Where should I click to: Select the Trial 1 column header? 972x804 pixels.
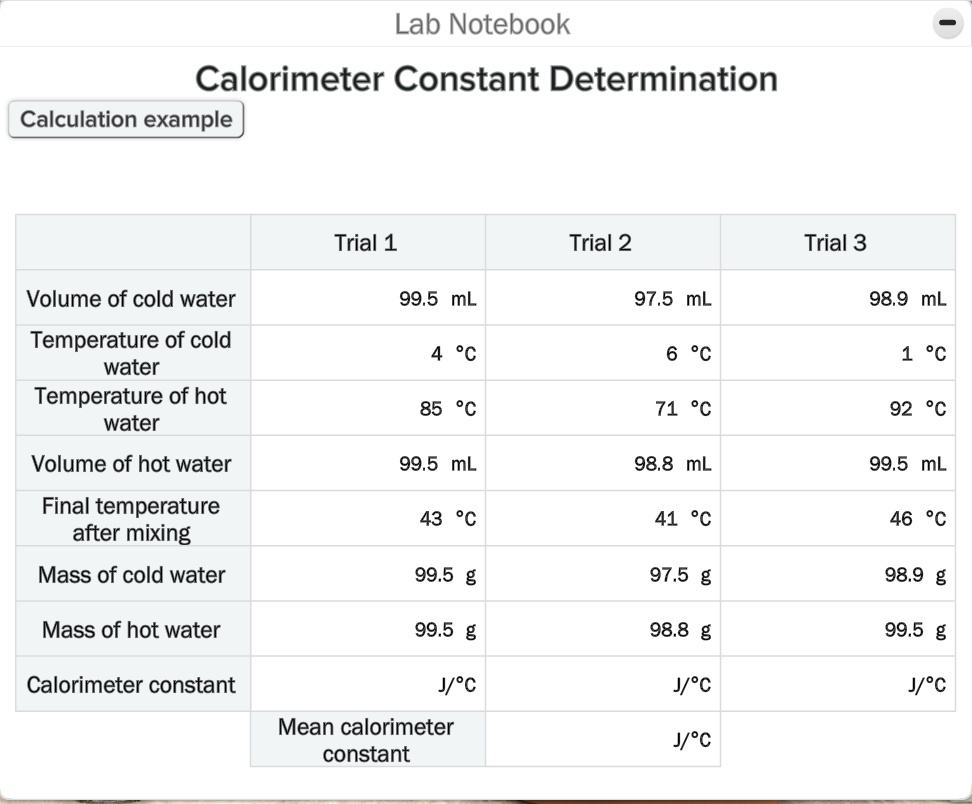tap(366, 242)
